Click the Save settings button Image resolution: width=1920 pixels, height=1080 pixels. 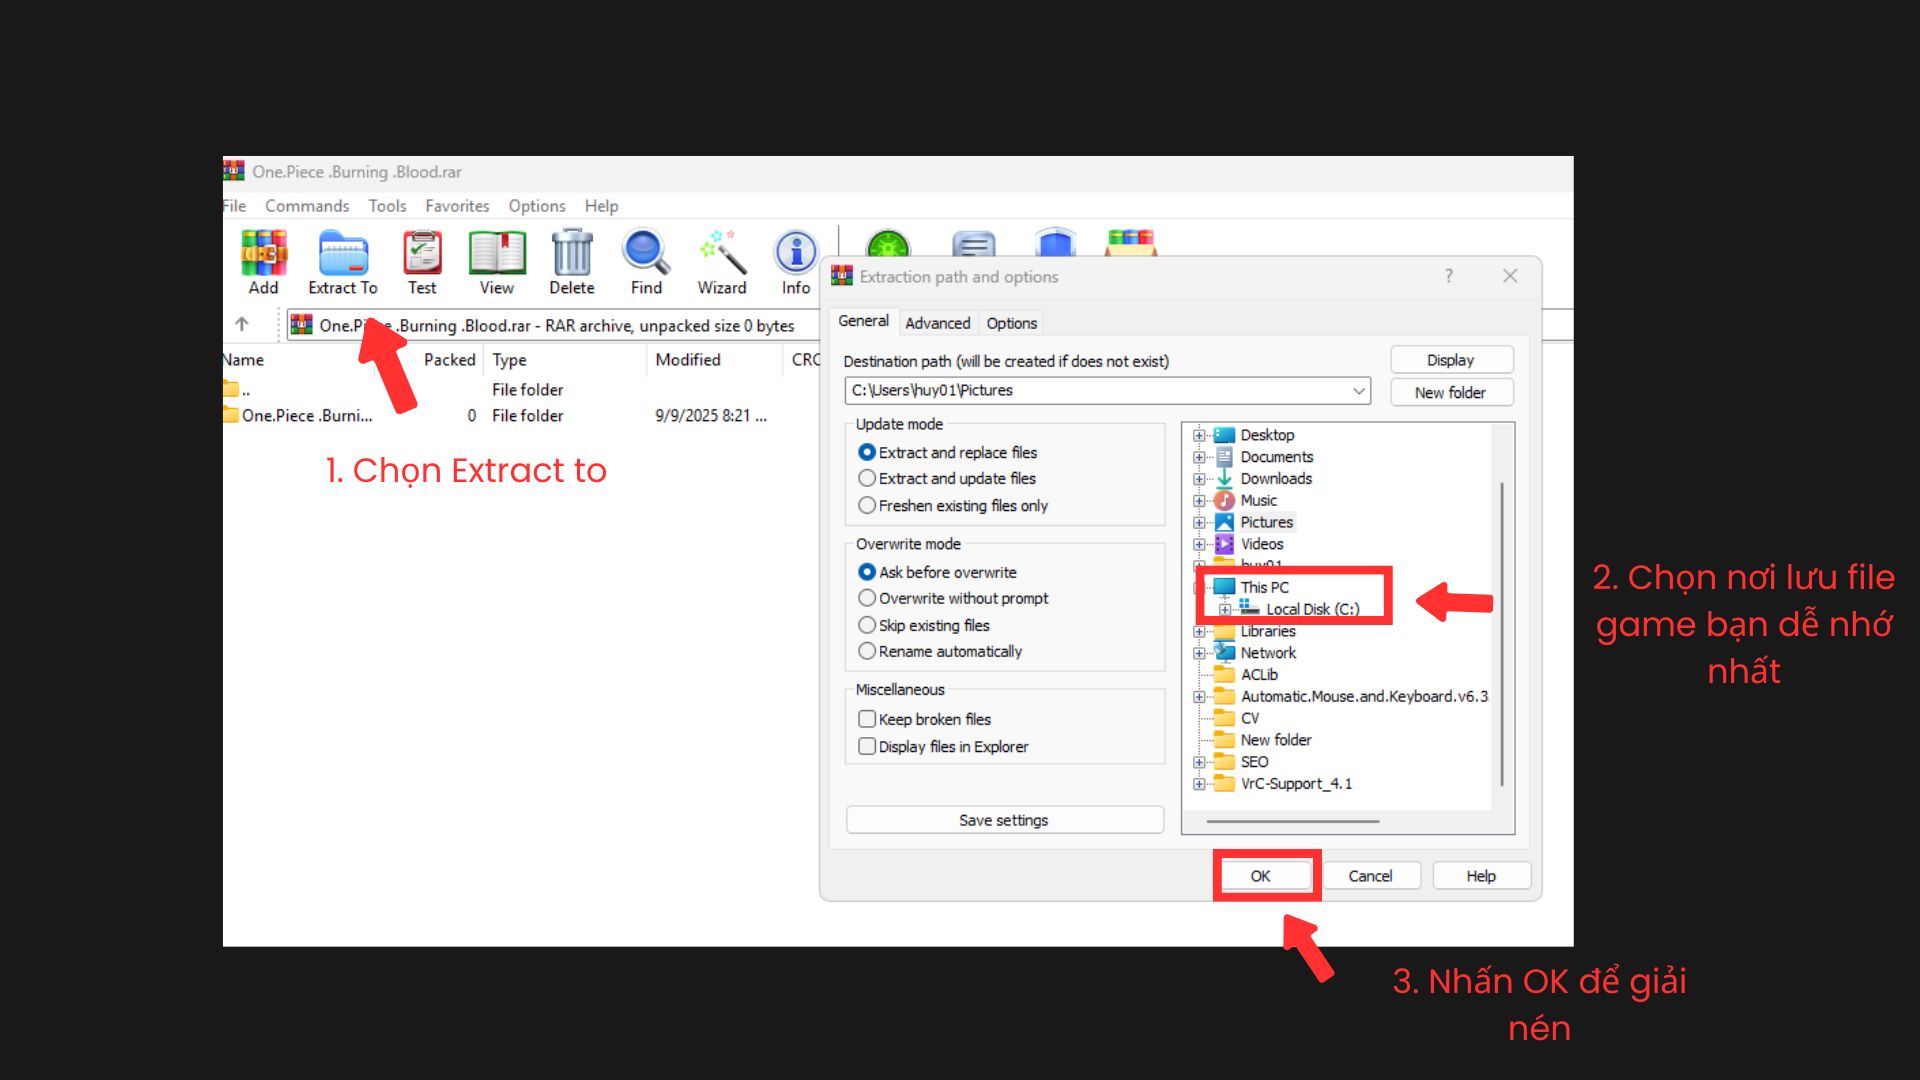(1004, 820)
